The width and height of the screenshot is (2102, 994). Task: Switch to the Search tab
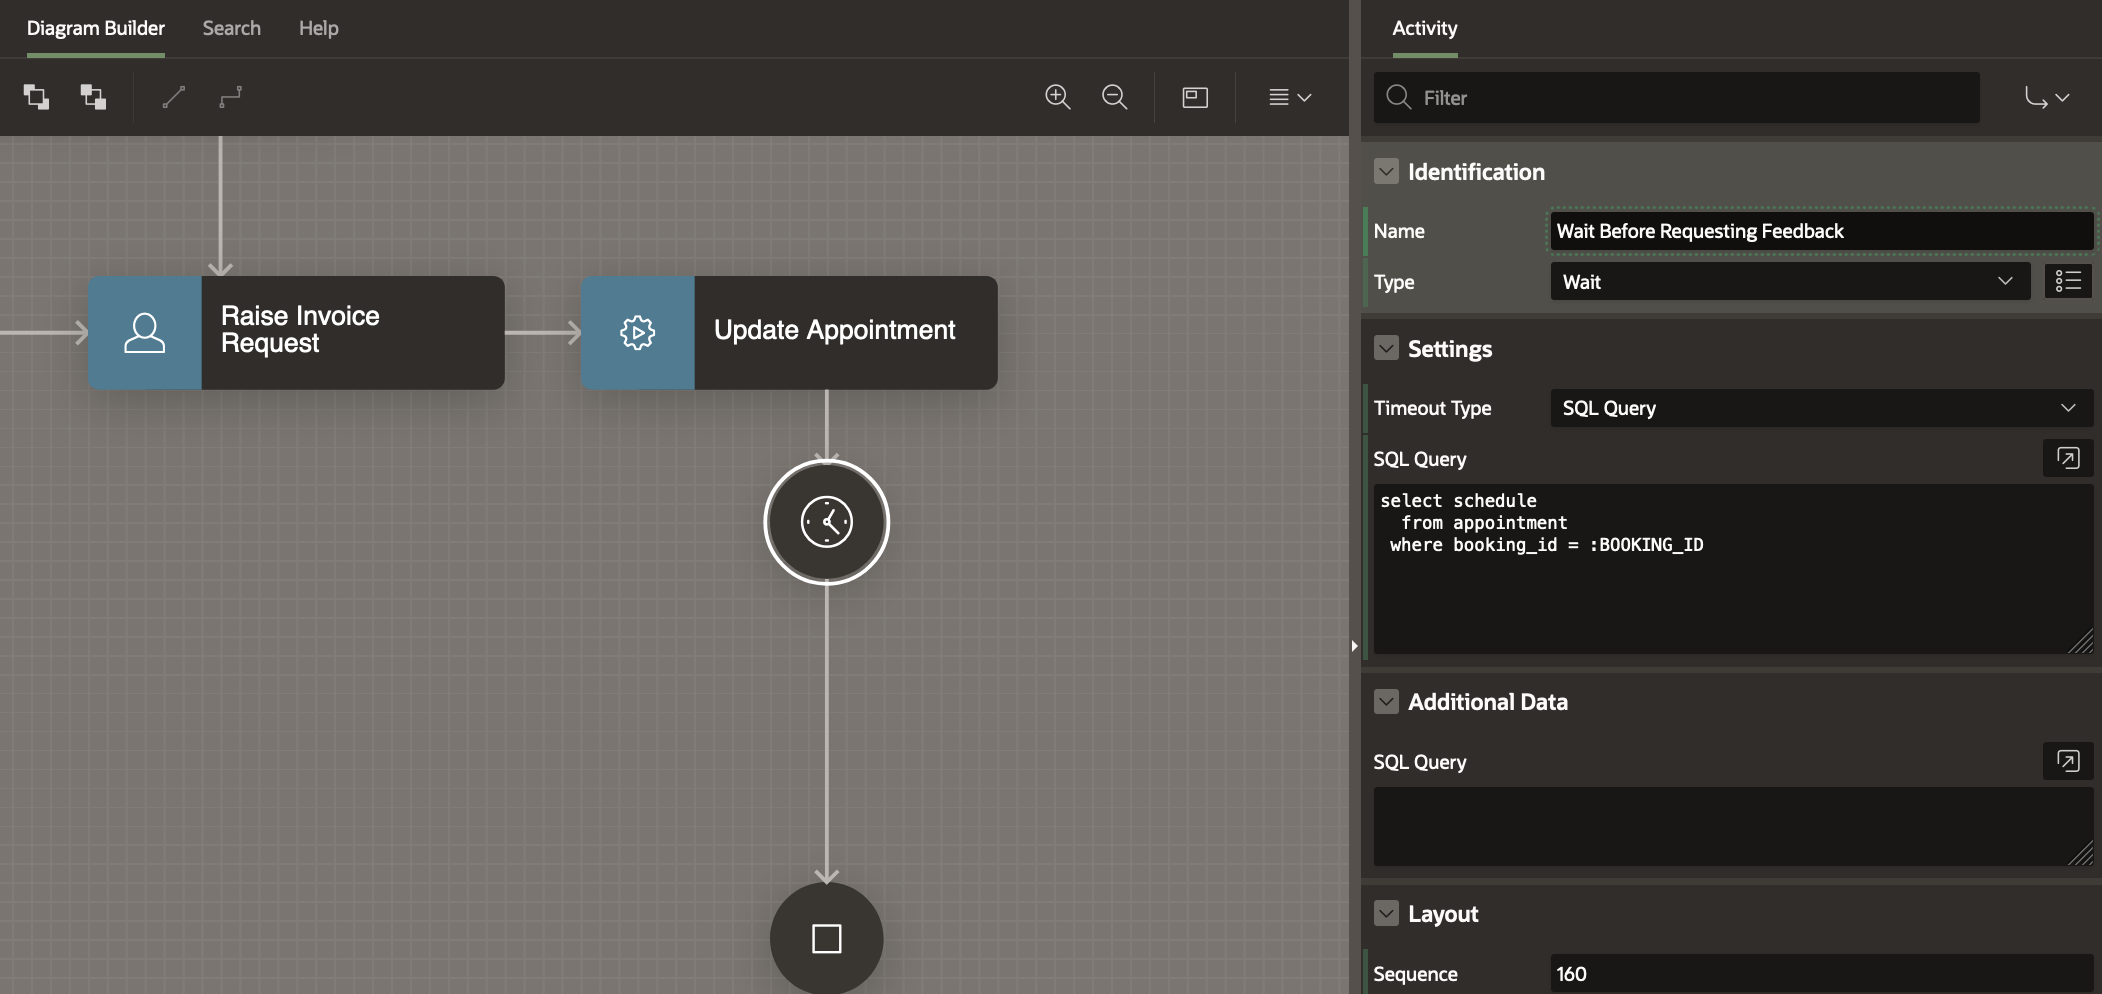point(231,28)
